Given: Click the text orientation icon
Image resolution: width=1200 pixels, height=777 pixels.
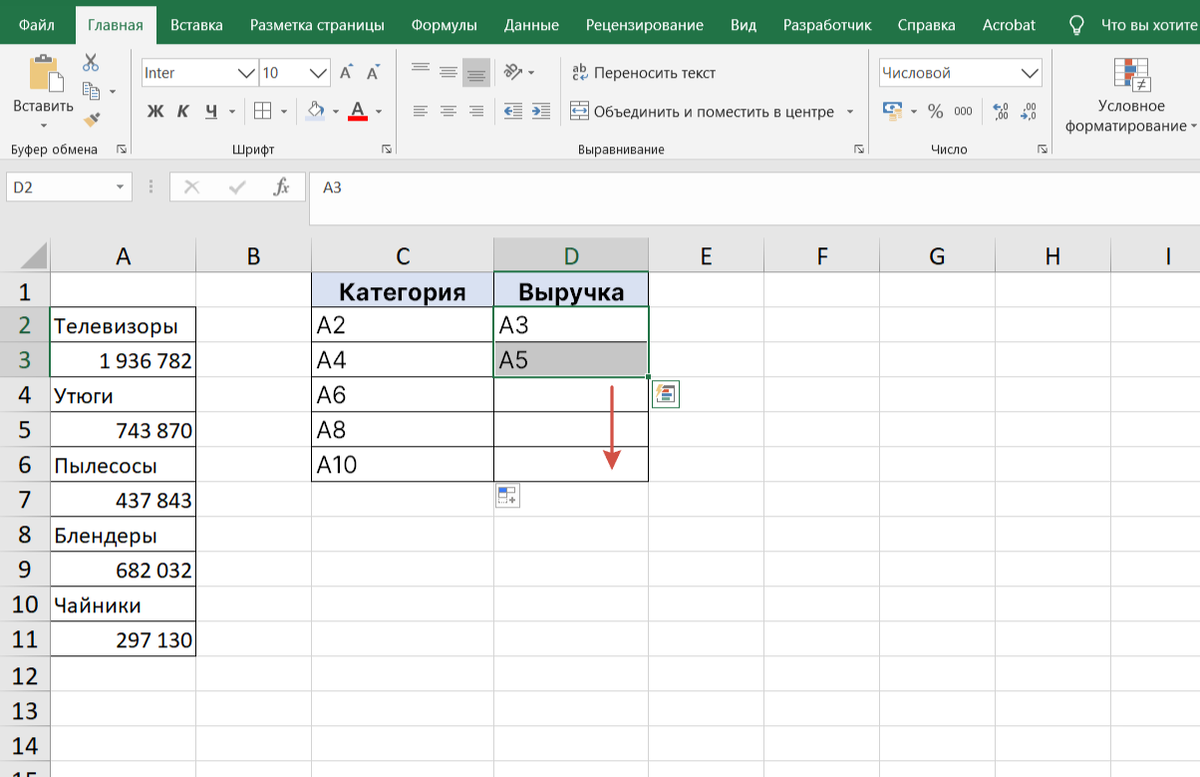Looking at the screenshot, I should pyautogui.click(x=512, y=72).
